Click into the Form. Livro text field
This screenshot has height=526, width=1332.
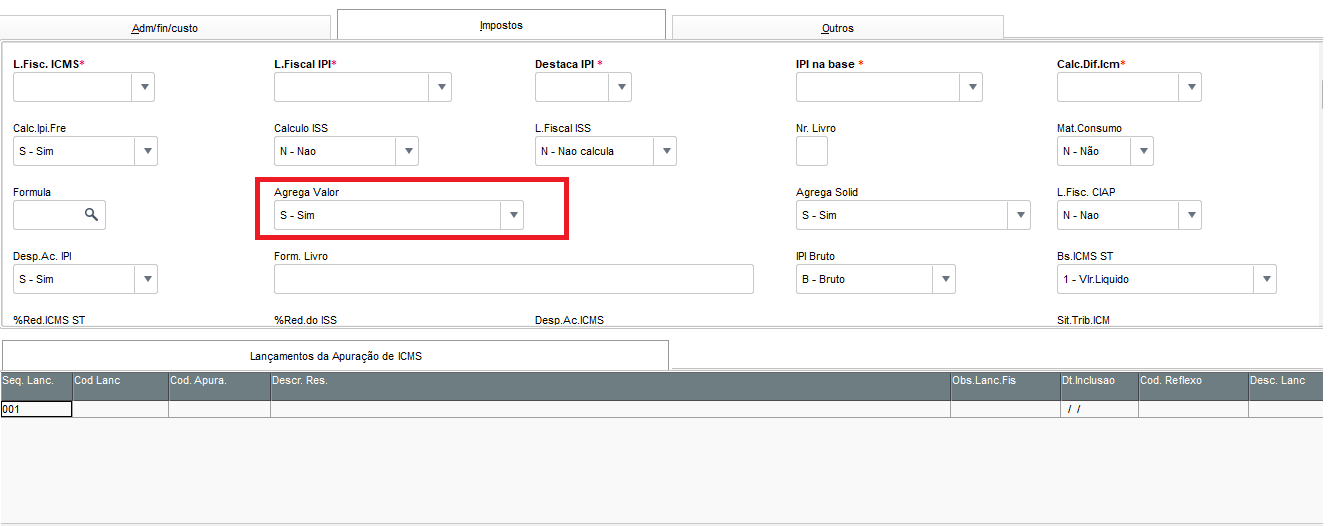514,279
